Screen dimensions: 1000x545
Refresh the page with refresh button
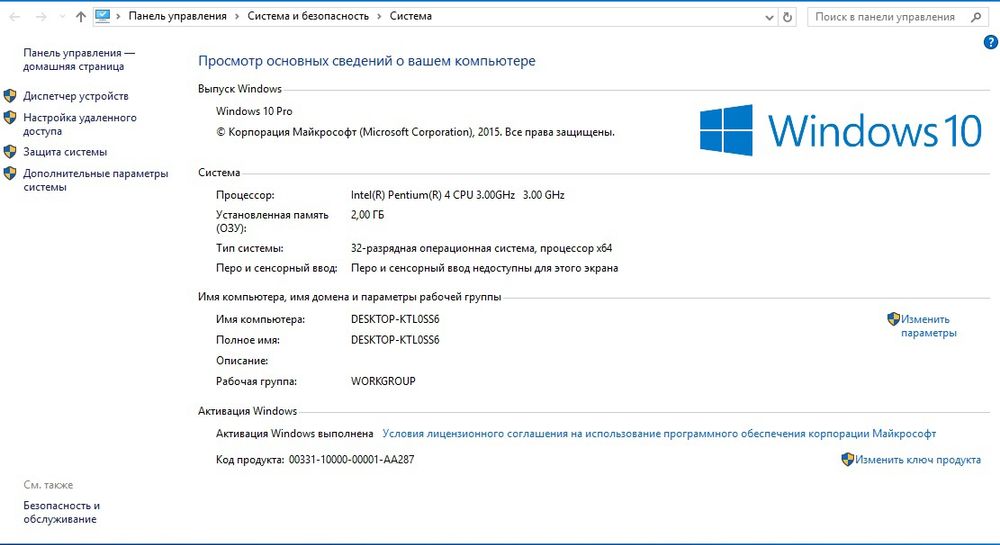coord(788,17)
